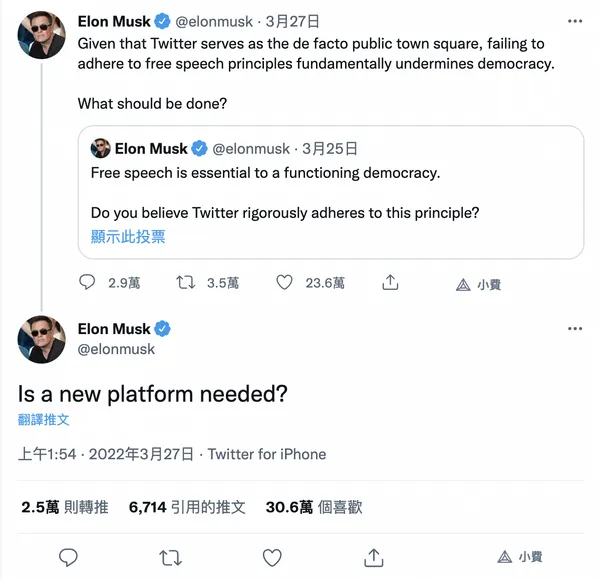
Task: Tap 小費 tip icon in bottom action bar
Action: (x=520, y=557)
